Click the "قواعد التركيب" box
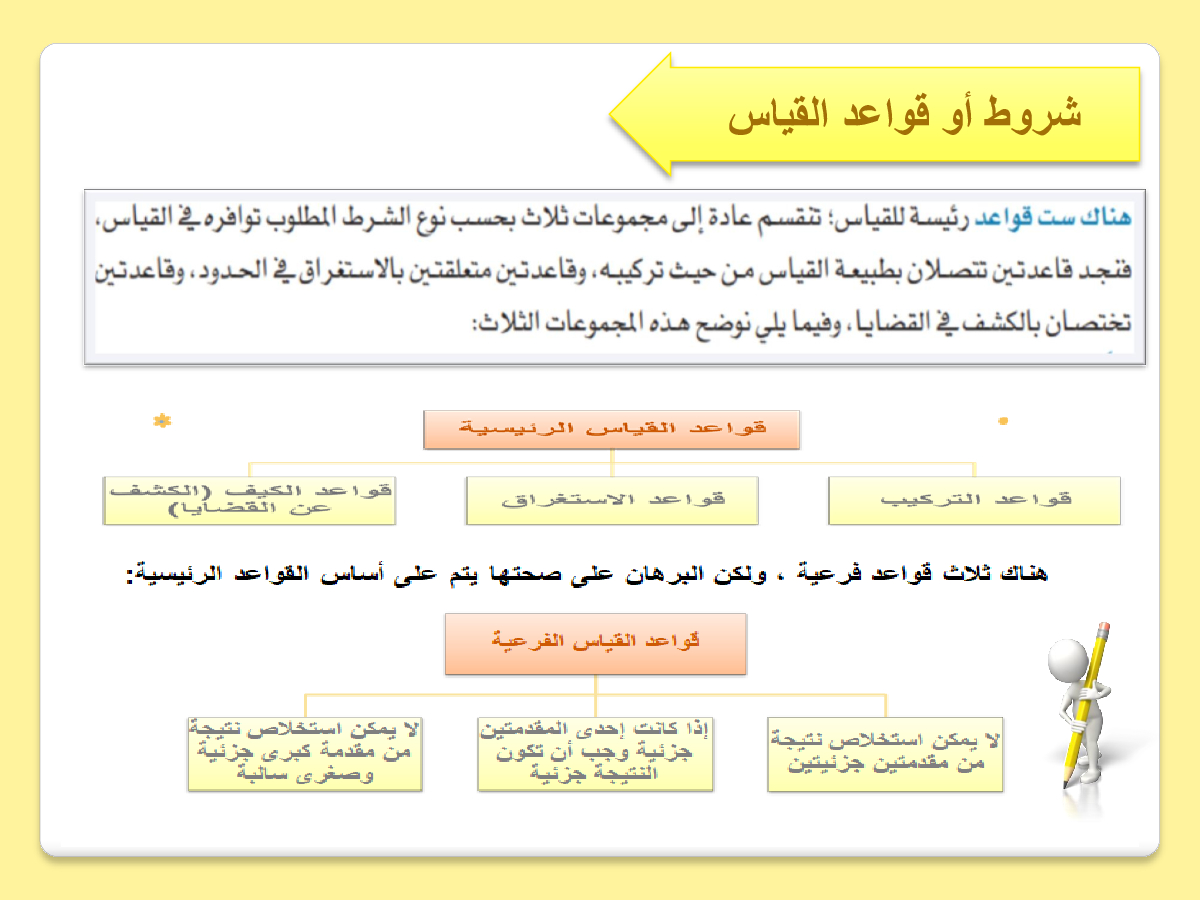 point(974,500)
